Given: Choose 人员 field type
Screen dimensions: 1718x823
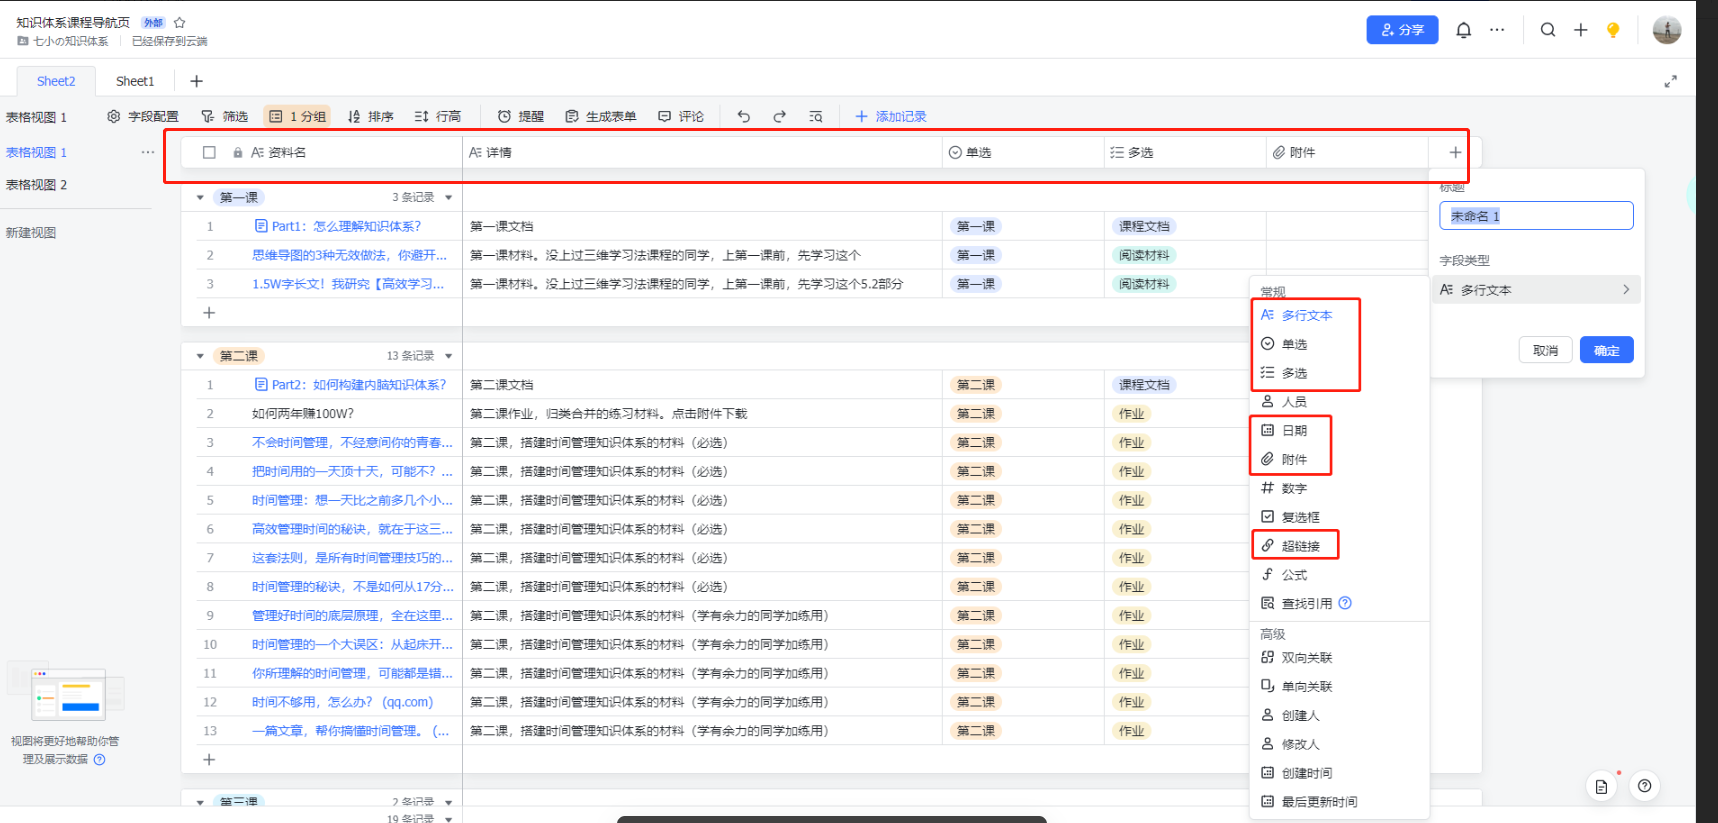Looking at the screenshot, I should tap(1340, 402).
